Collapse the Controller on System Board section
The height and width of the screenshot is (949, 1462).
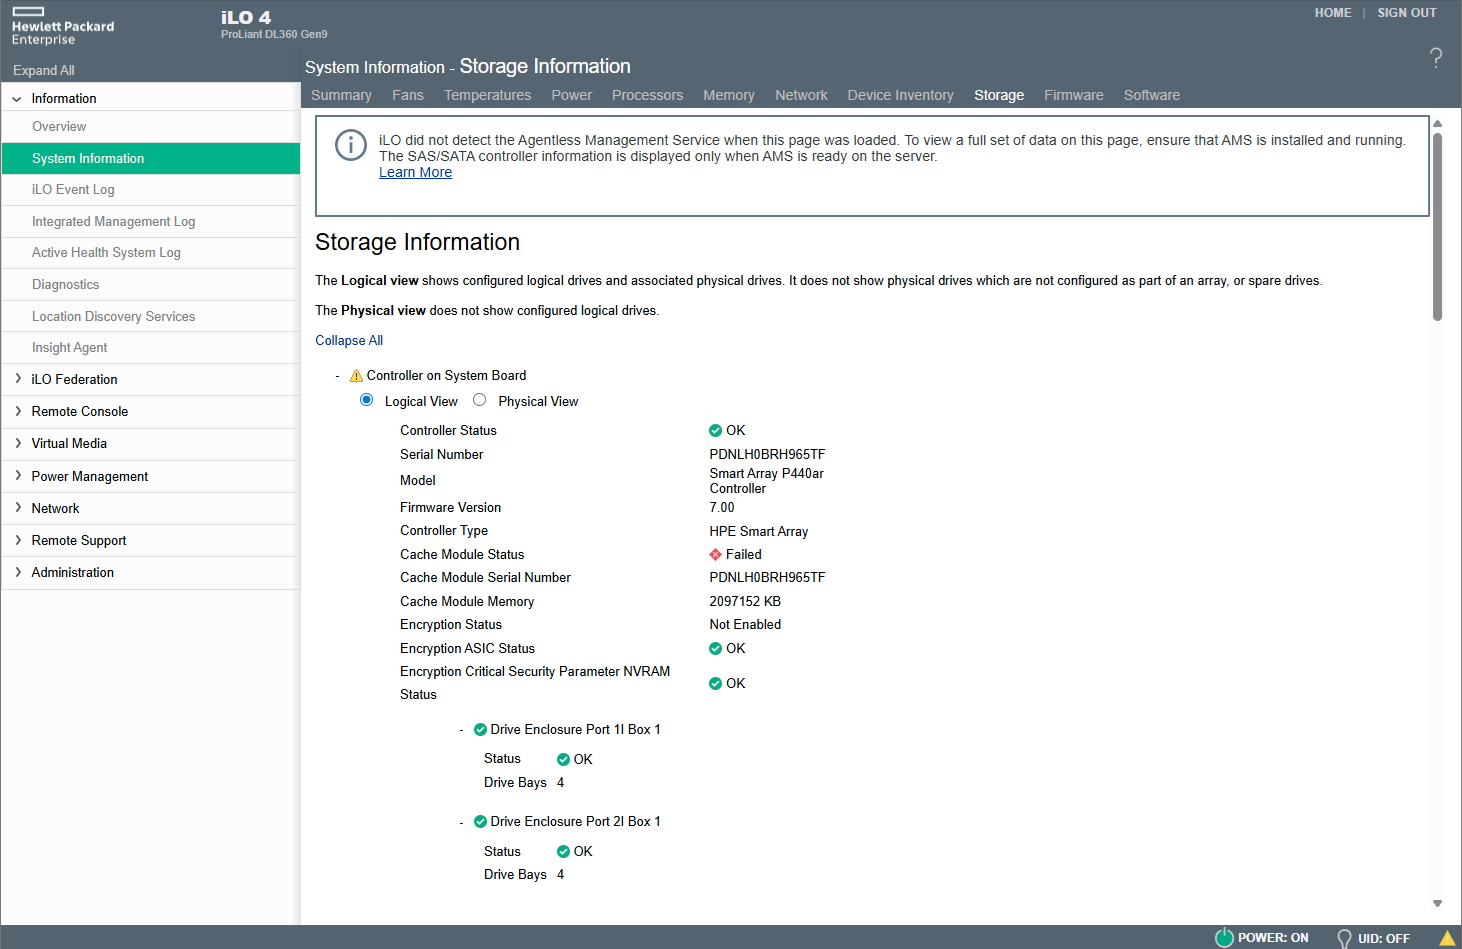tap(338, 376)
